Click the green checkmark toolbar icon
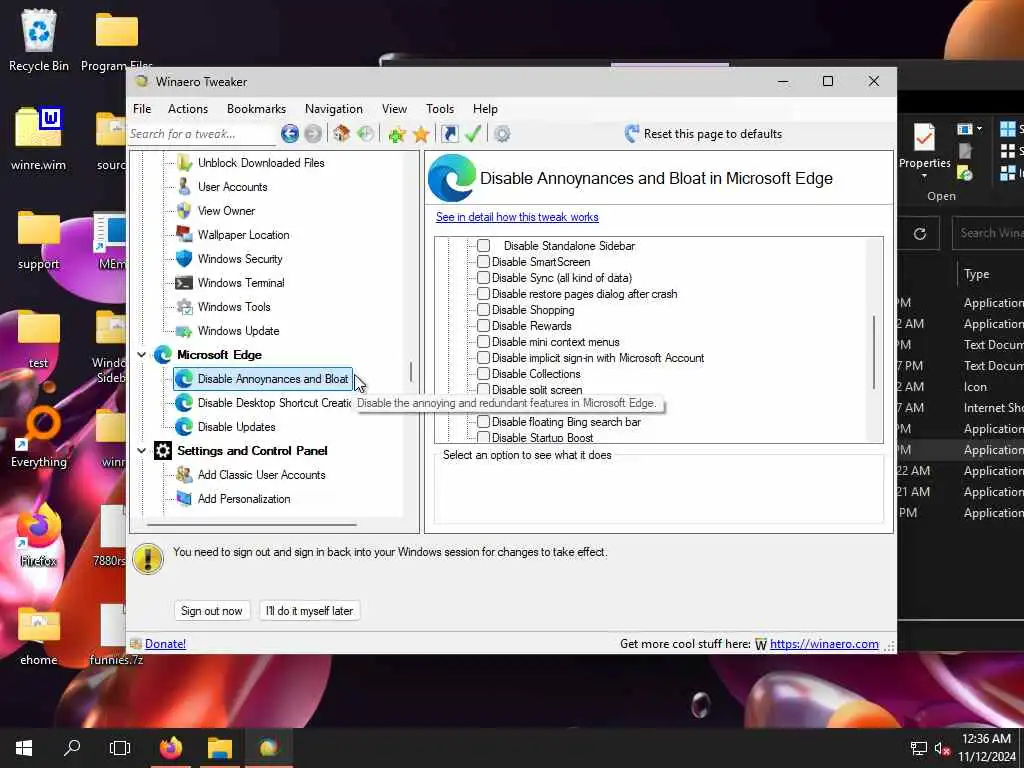The height and width of the screenshot is (768, 1024). (x=473, y=134)
